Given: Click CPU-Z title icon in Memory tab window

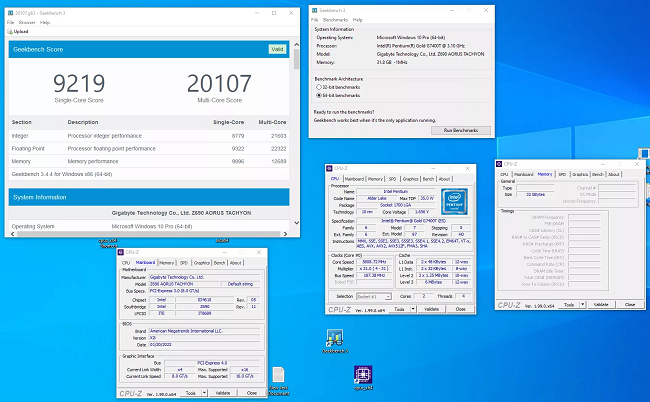Looking at the screenshot, I should click(x=500, y=164).
